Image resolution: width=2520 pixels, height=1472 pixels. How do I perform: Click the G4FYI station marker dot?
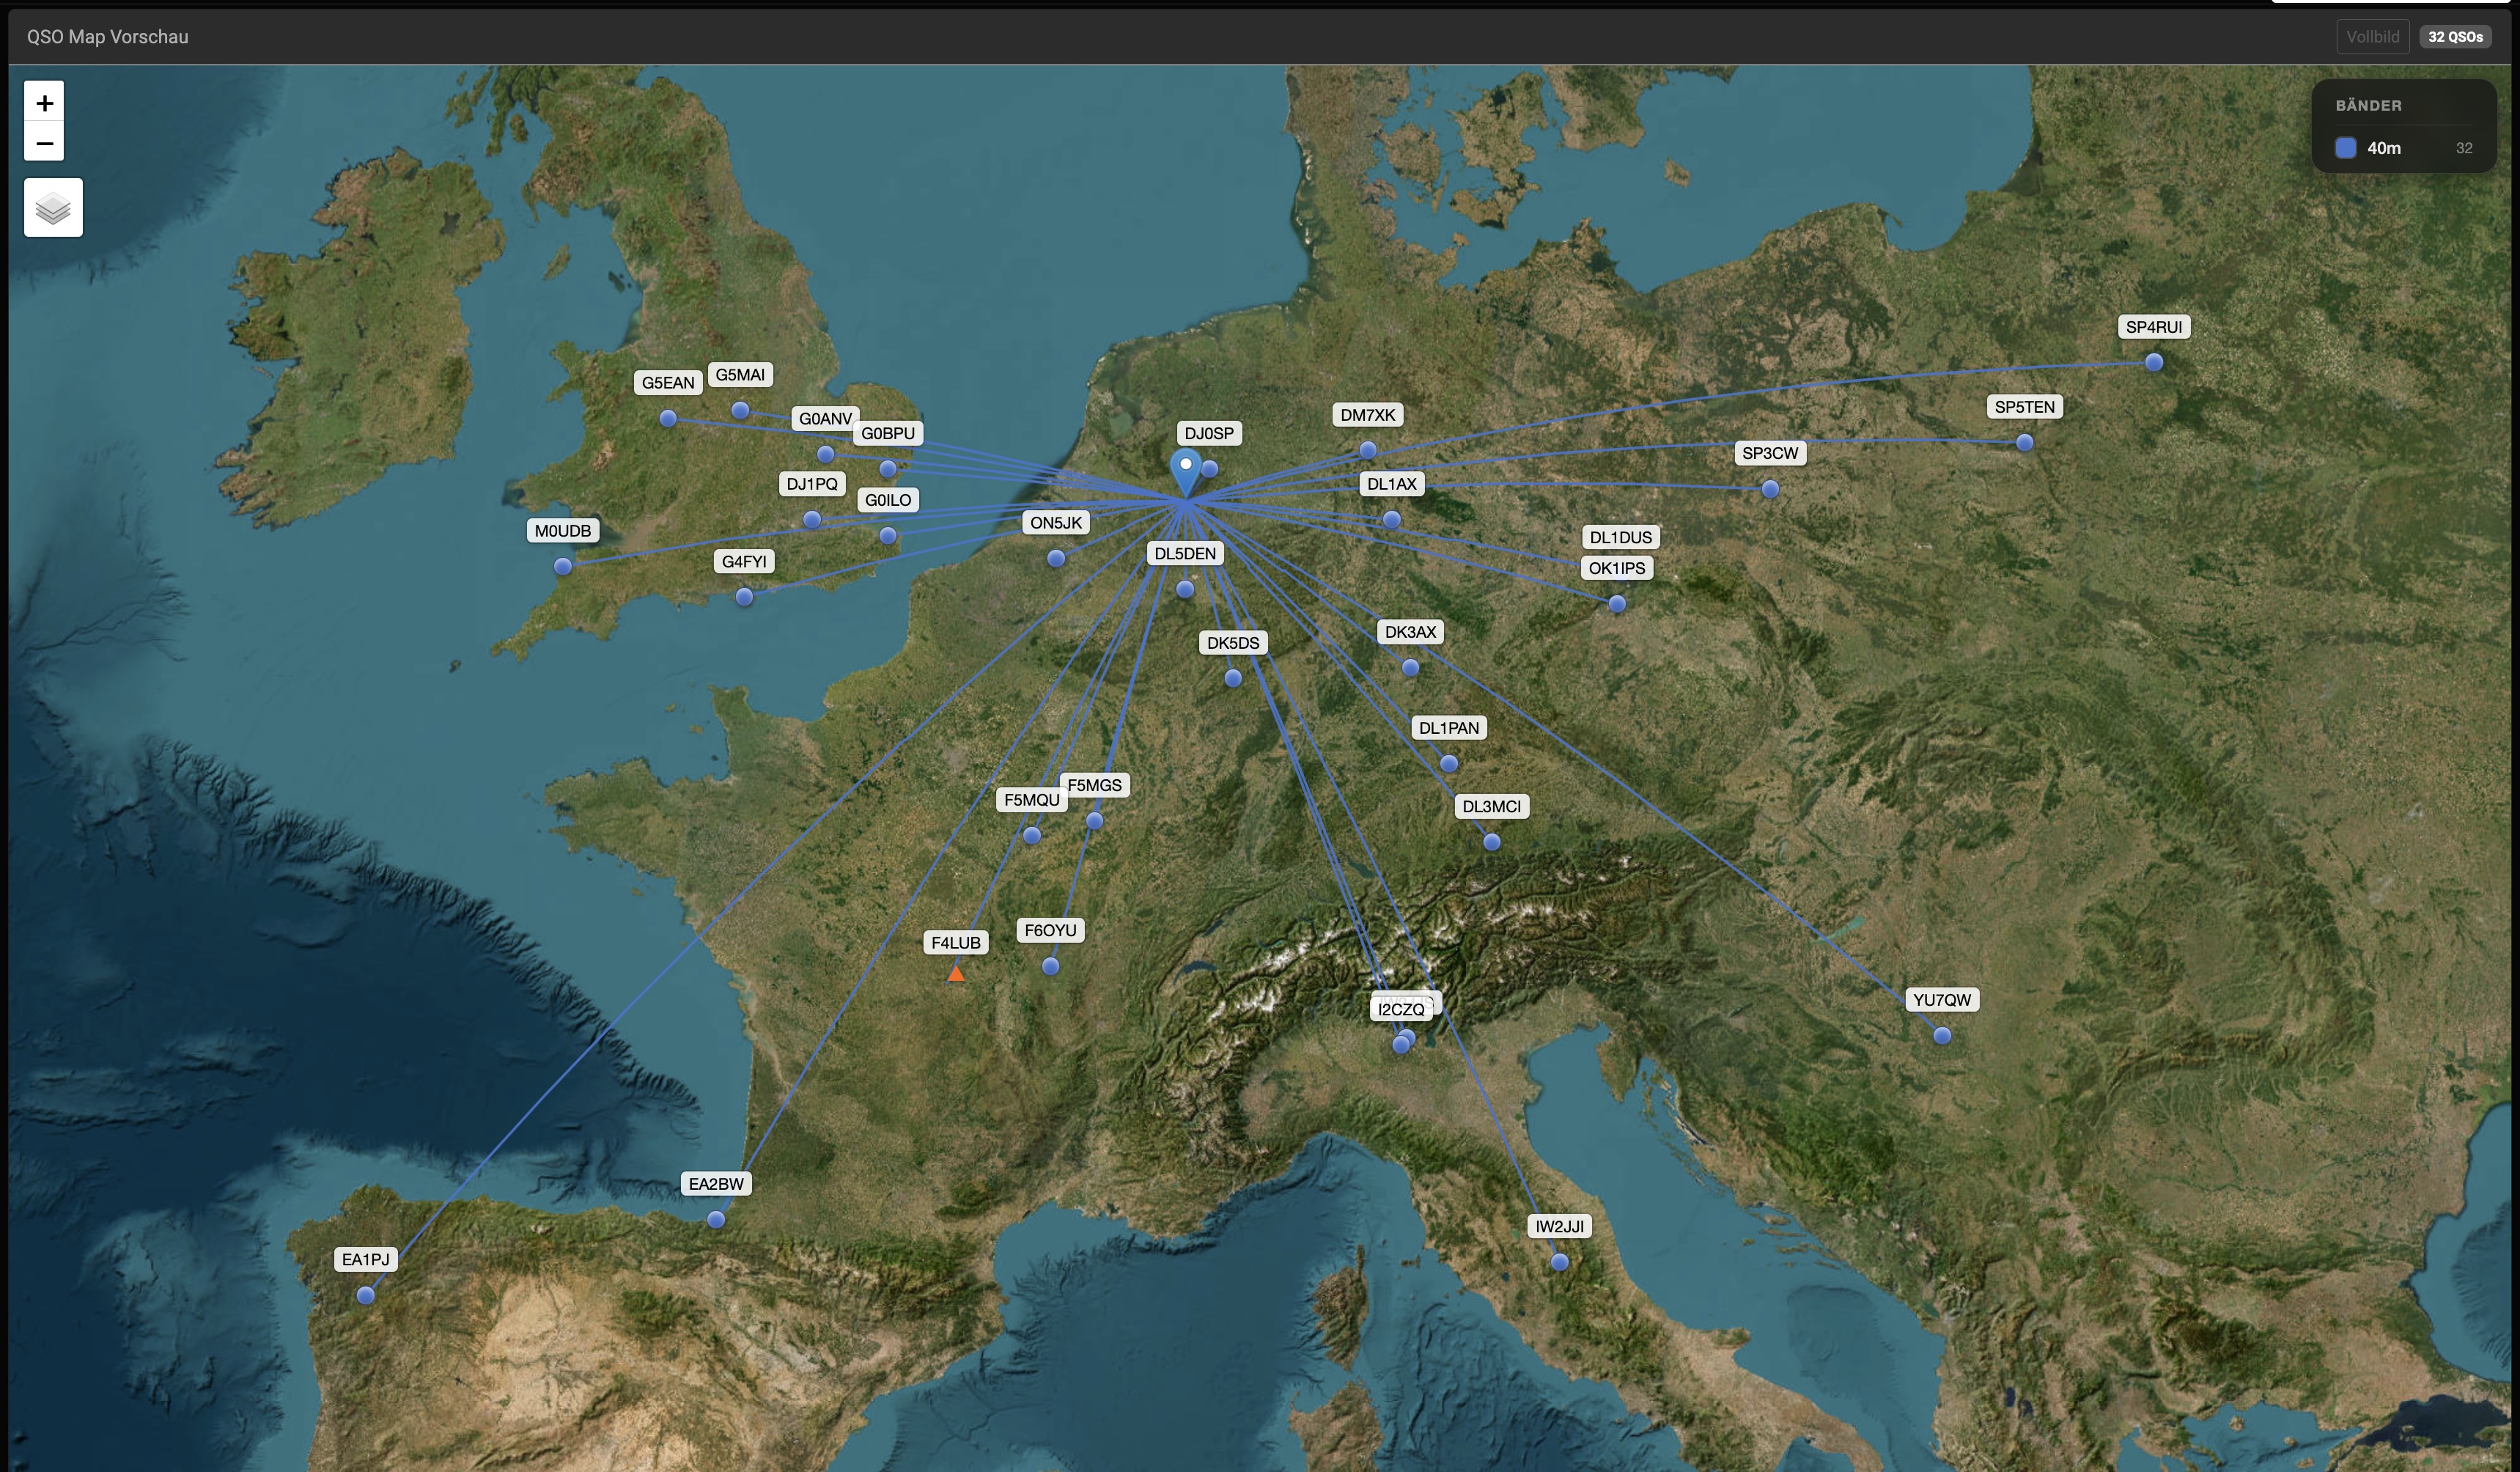744,597
